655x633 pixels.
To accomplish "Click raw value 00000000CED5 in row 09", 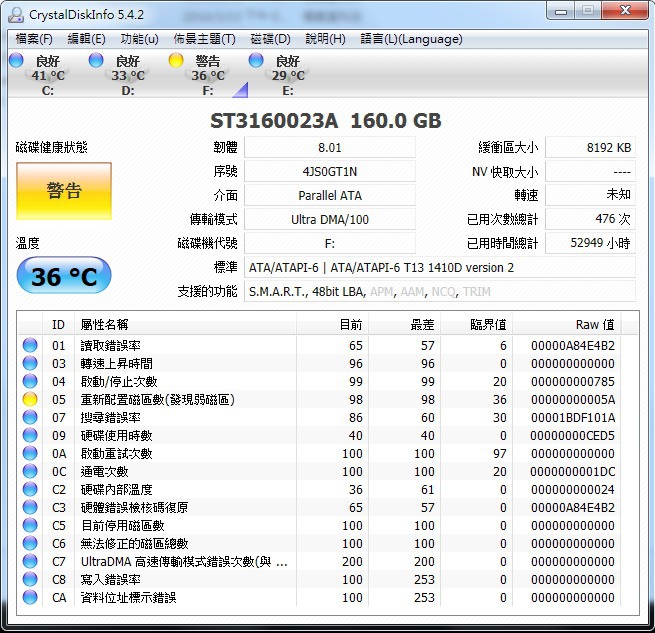I will [573, 436].
